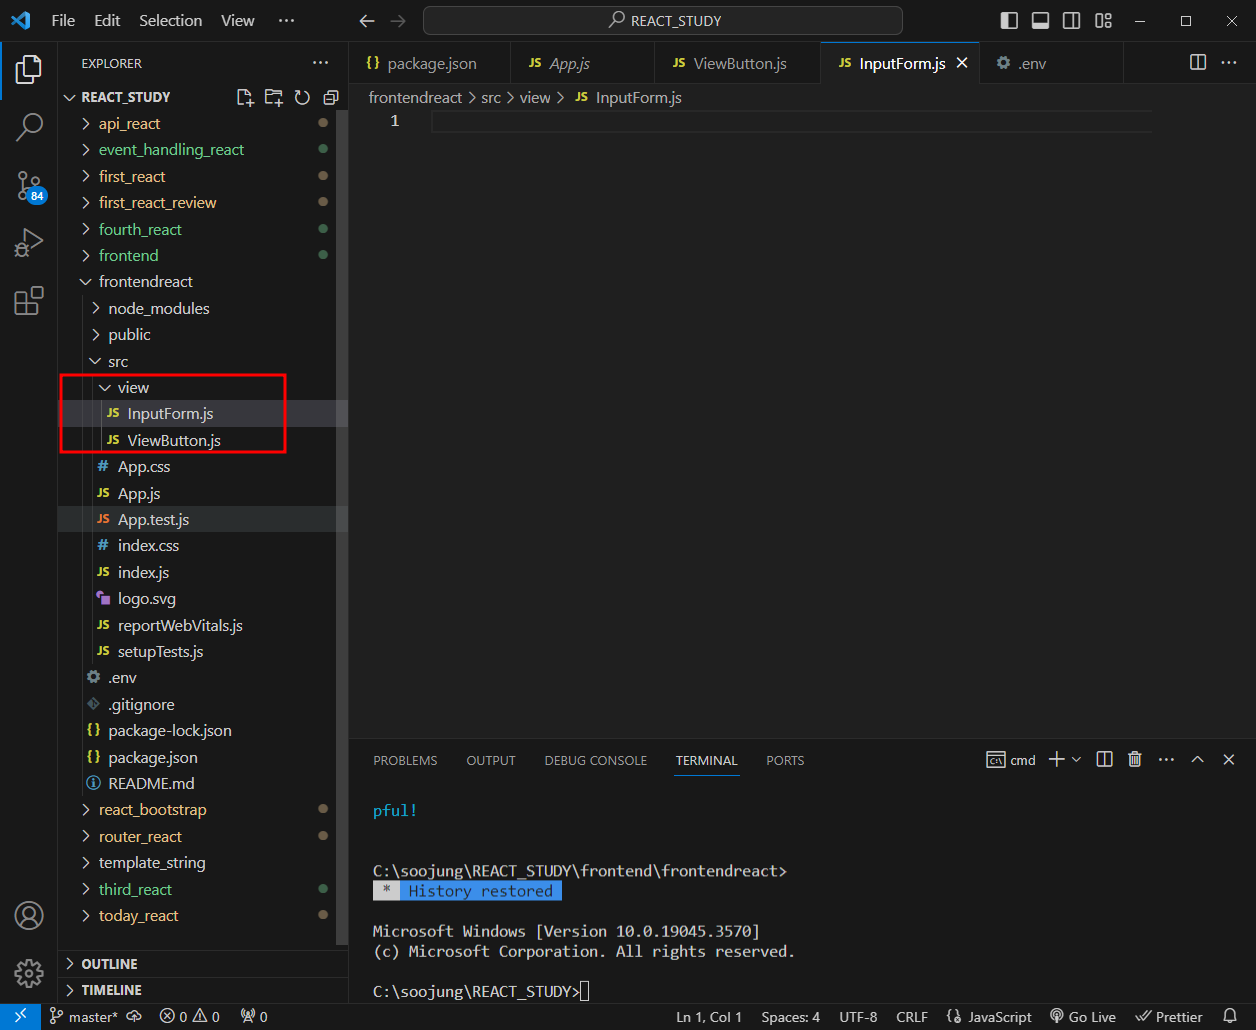Switch to package.json editor tab
1256x1030 pixels.
click(430, 63)
